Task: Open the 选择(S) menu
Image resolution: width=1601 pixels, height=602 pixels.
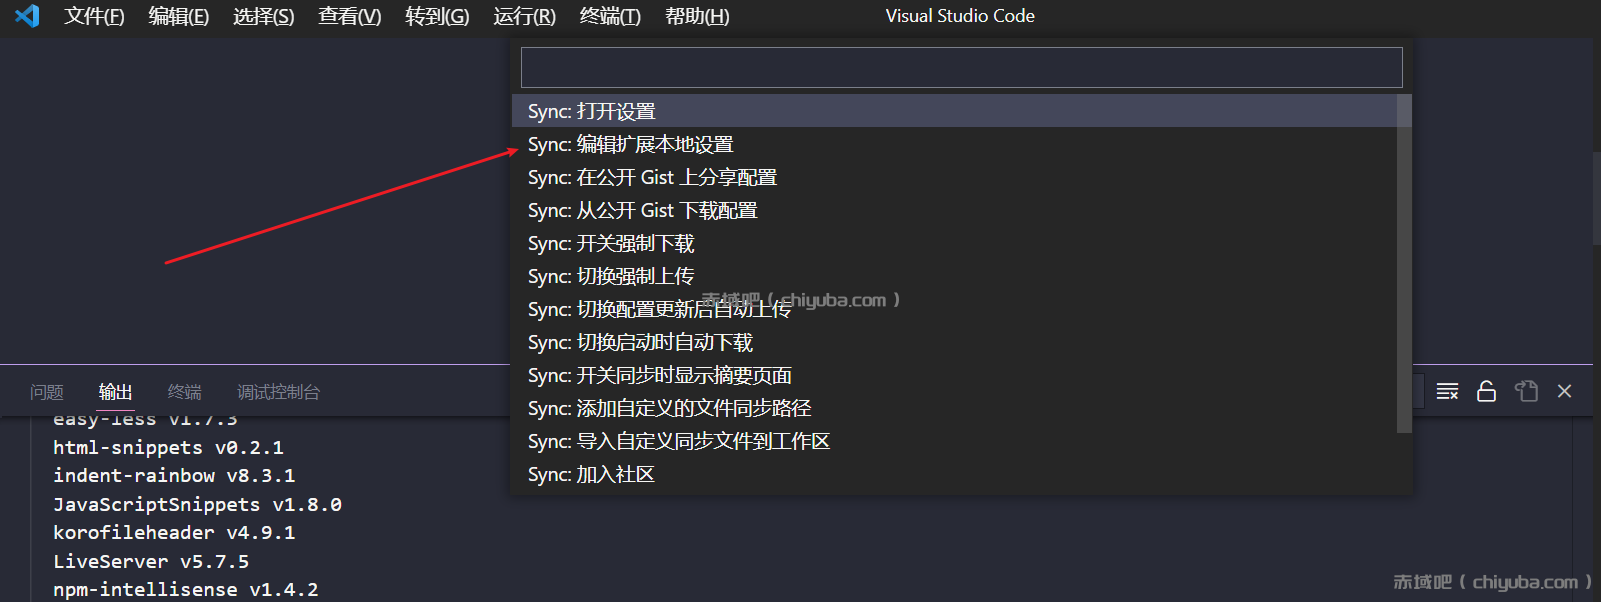Action: pos(263,16)
